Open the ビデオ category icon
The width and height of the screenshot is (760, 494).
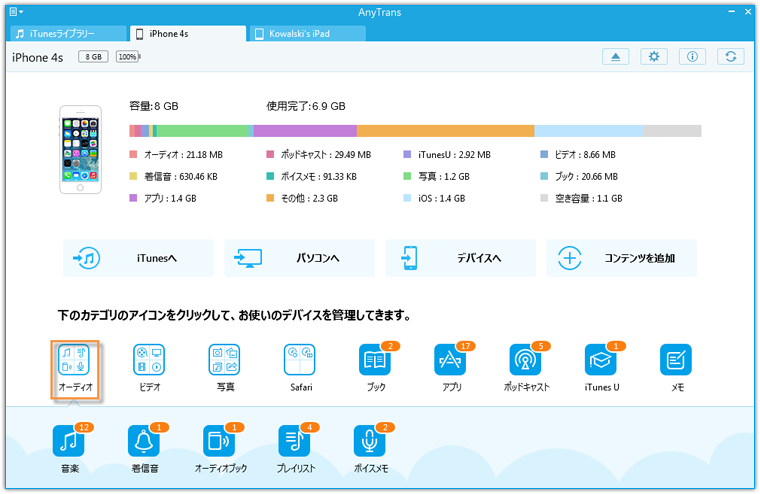149,360
